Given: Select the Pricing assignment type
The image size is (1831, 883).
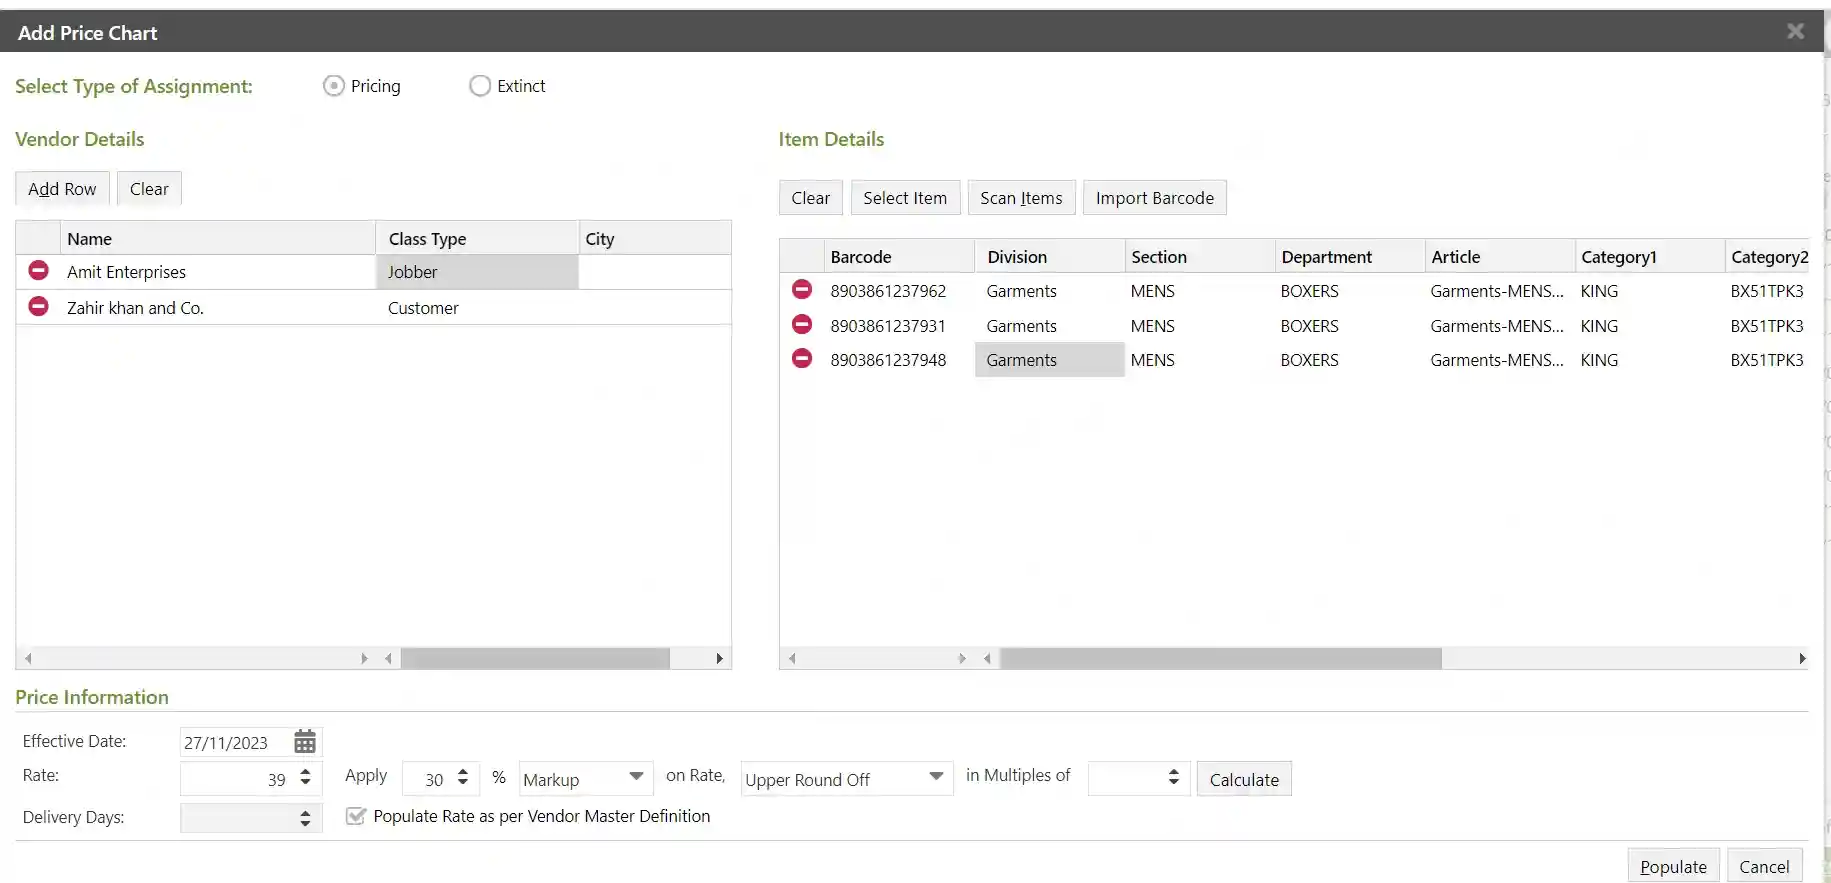Looking at the screenshot, I should (334, 86).
